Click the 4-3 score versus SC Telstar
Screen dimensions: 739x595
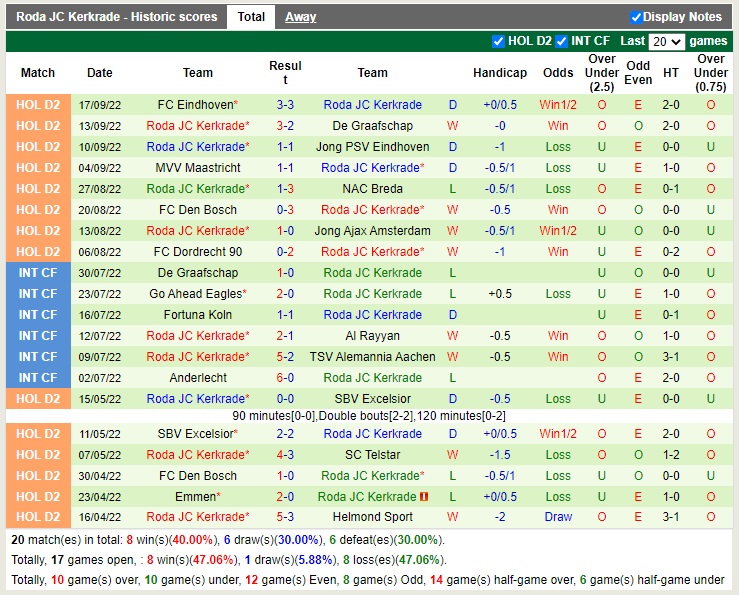[285, 455]
